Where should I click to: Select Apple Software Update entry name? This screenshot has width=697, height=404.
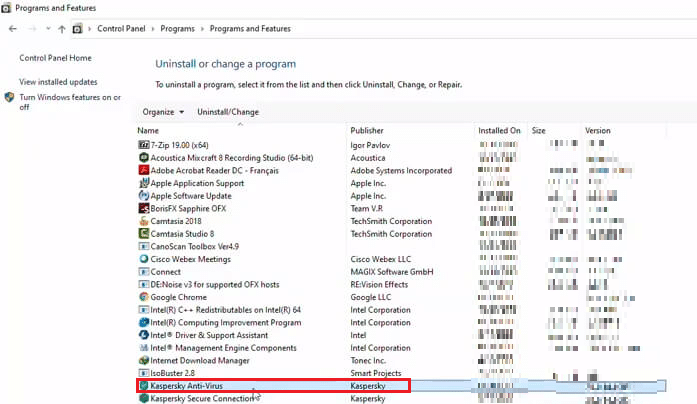coord(191,196)
